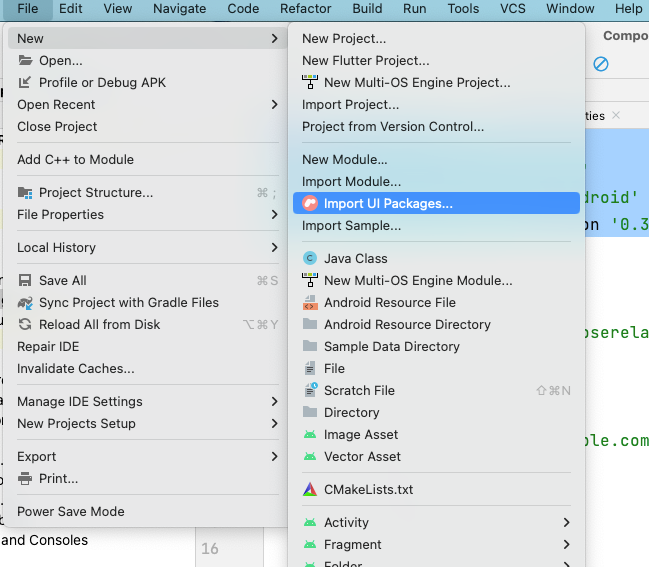Toggle Power Save Mode
The width and height of the screenshot is (649, 567).
pos(147,511)
